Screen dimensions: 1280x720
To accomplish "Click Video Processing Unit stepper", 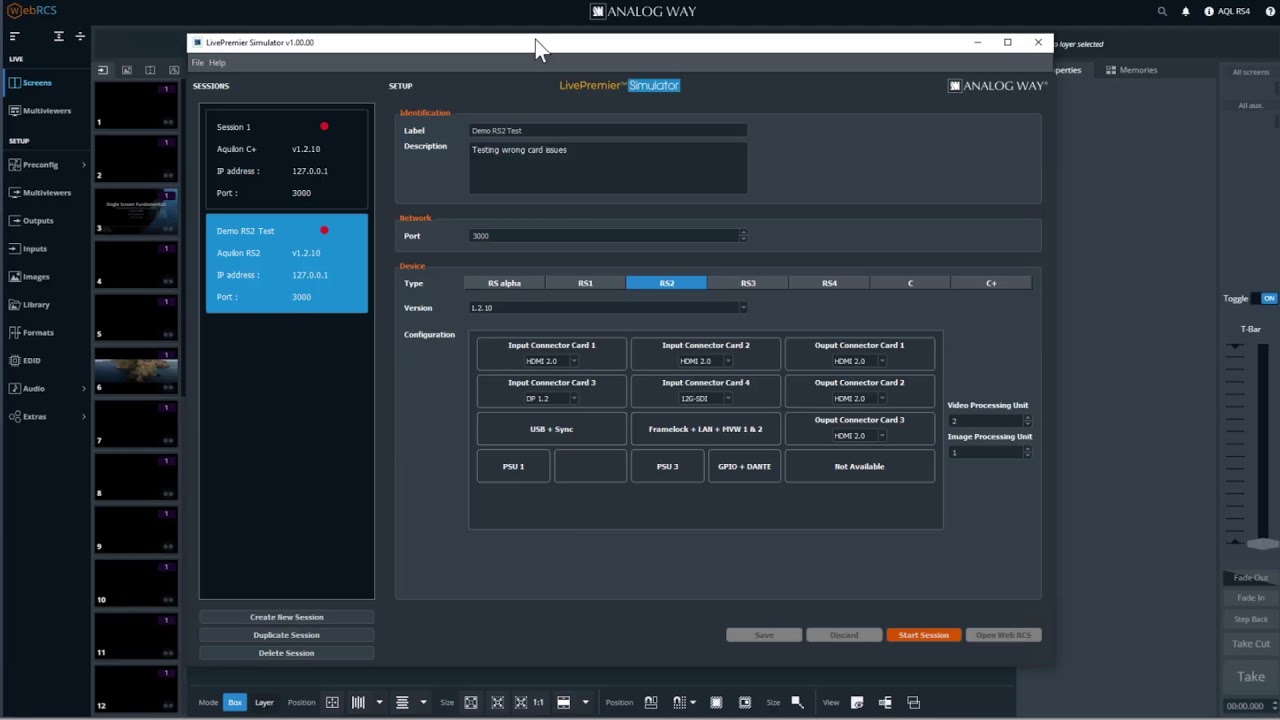I will coord(1027,421).
